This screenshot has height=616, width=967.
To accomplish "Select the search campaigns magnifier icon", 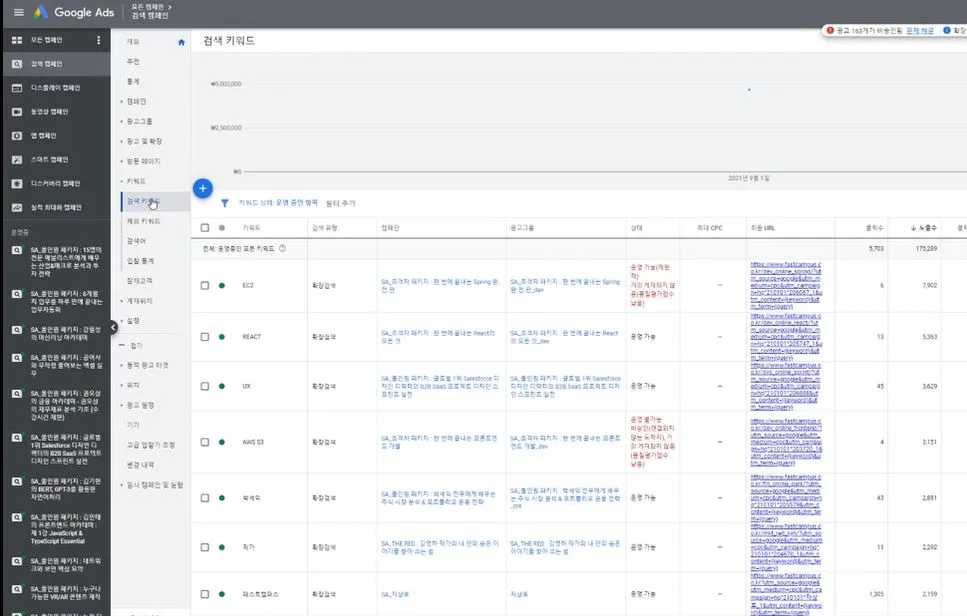I will point(17,64).
